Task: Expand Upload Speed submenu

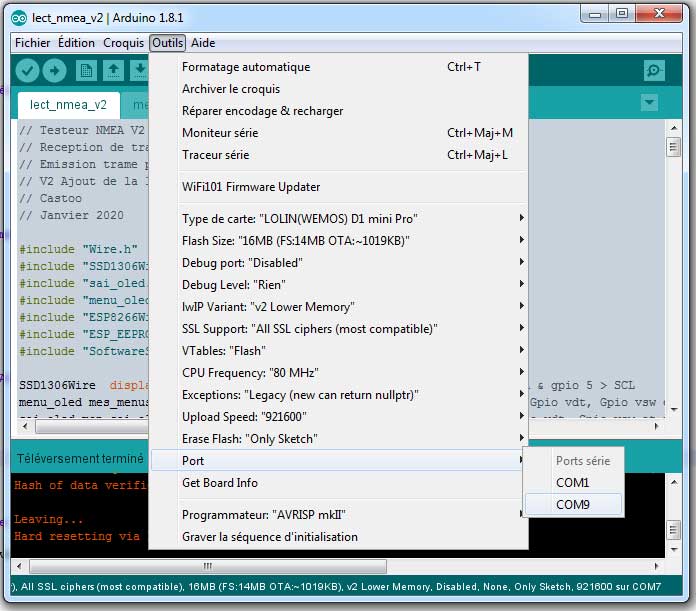Action: click(x=338, y=417)
